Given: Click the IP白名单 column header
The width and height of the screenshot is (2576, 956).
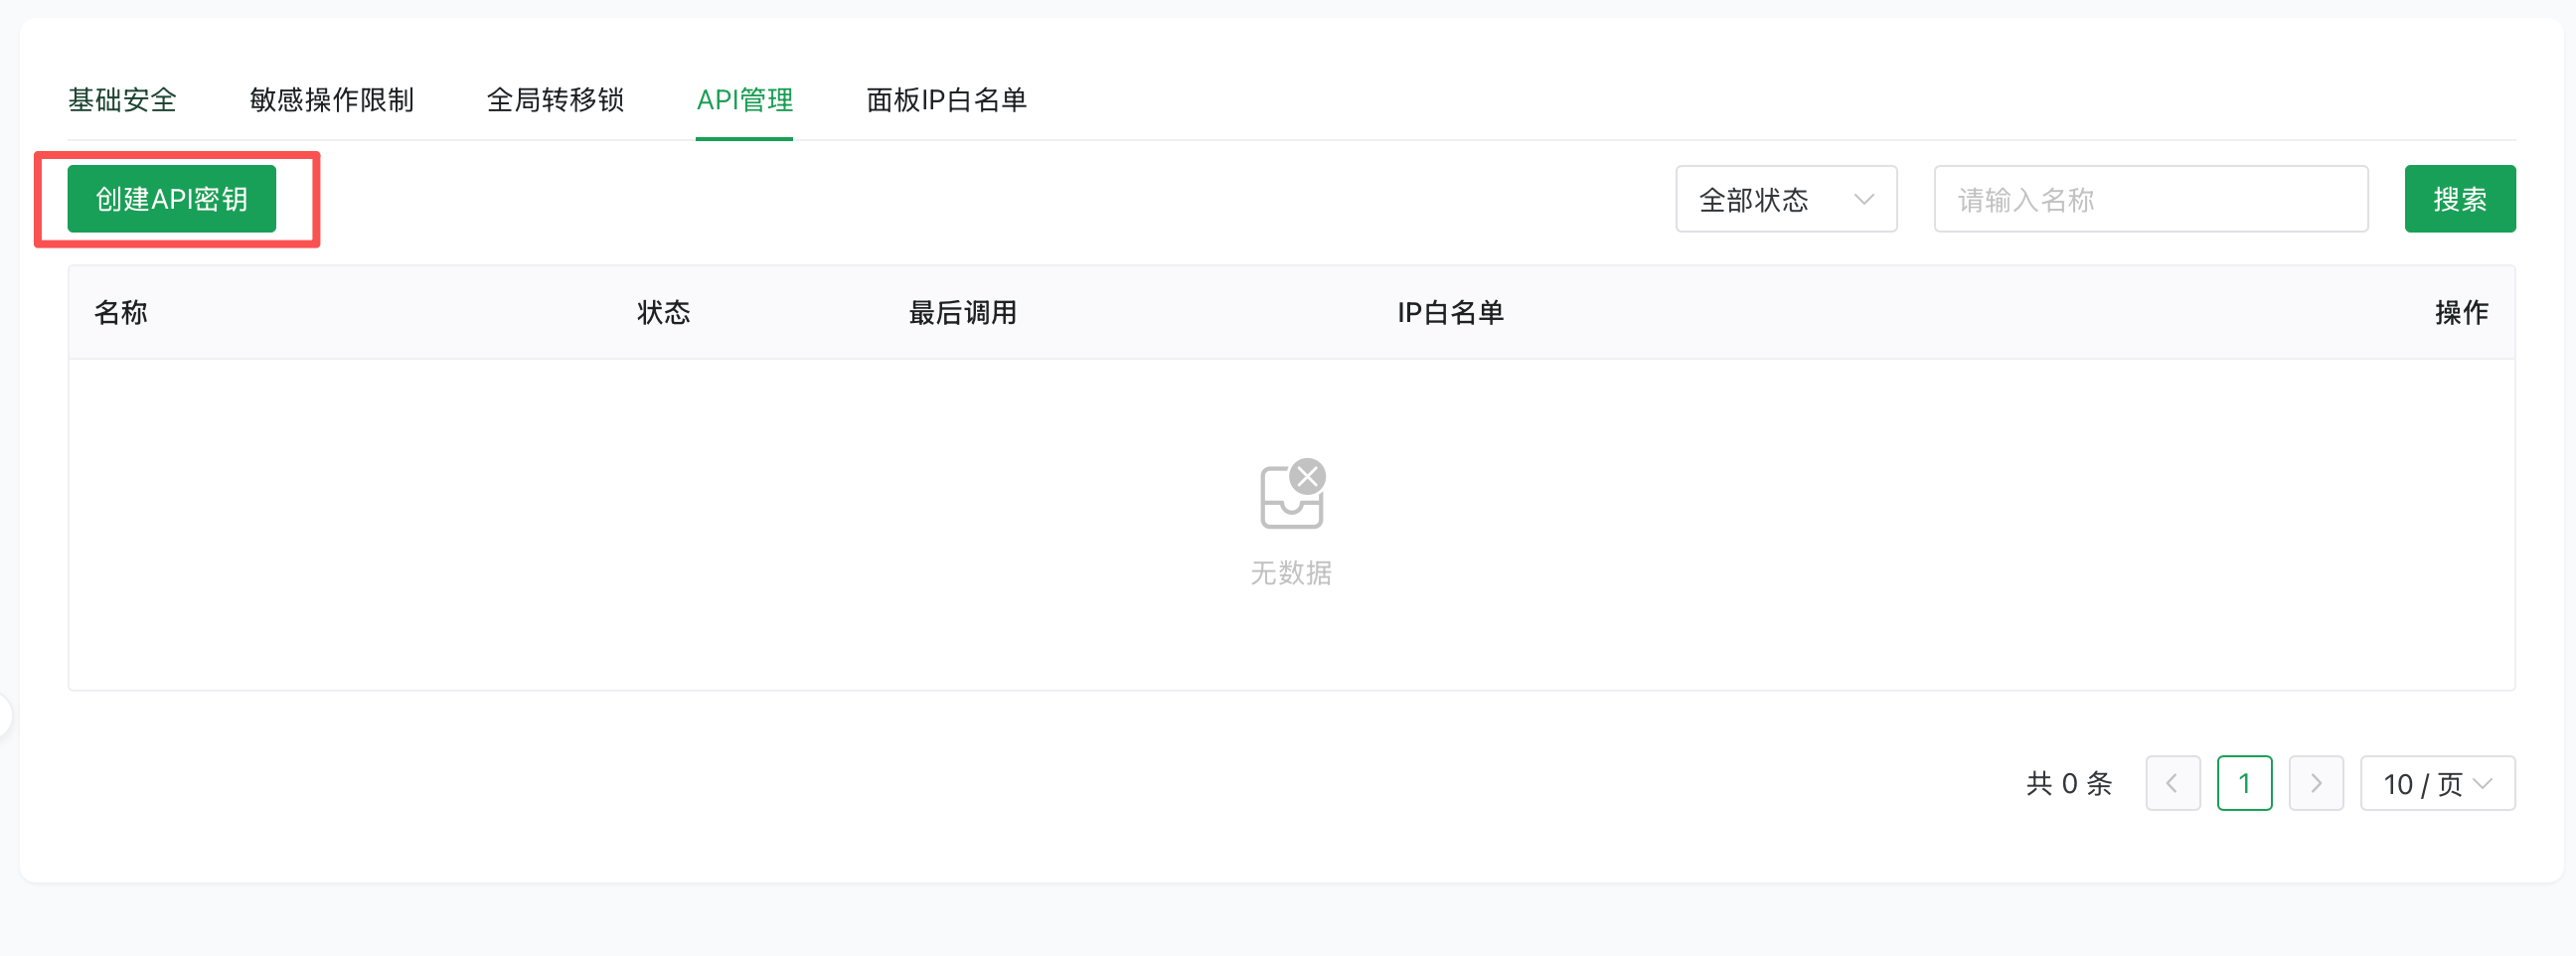Looking at the screenshot, I should [x=1450, y=313].
